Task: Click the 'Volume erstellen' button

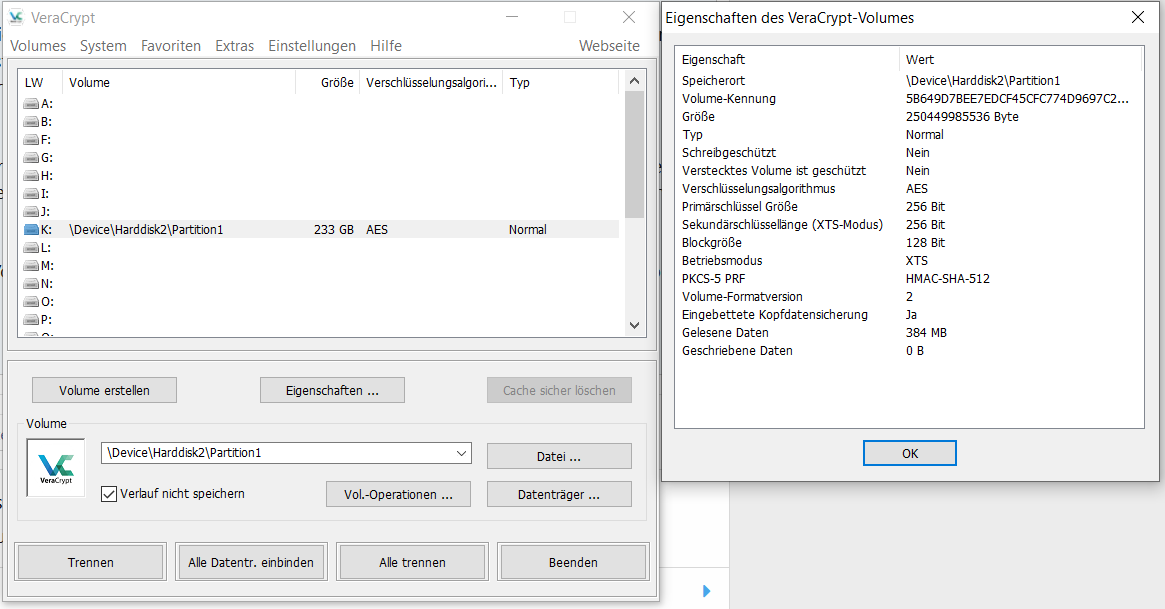Action: [x=105, y=391]
